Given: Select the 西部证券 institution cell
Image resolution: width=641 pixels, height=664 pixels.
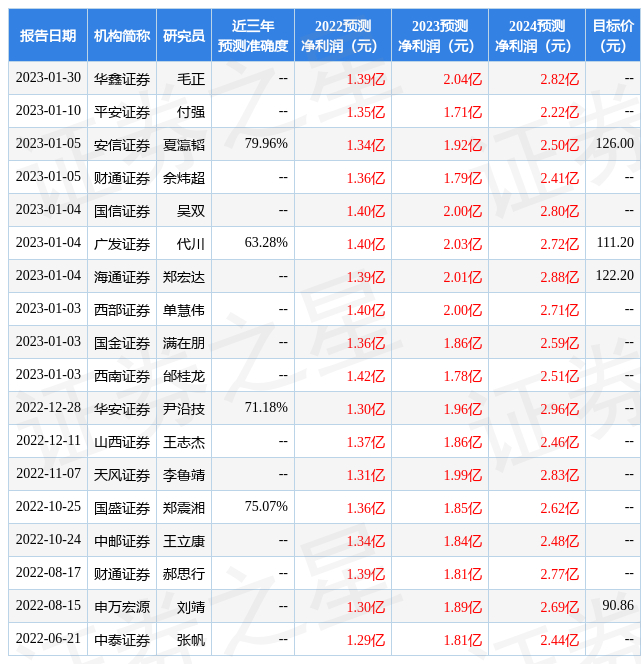Looking at the screenshot, I should [122, 310].
